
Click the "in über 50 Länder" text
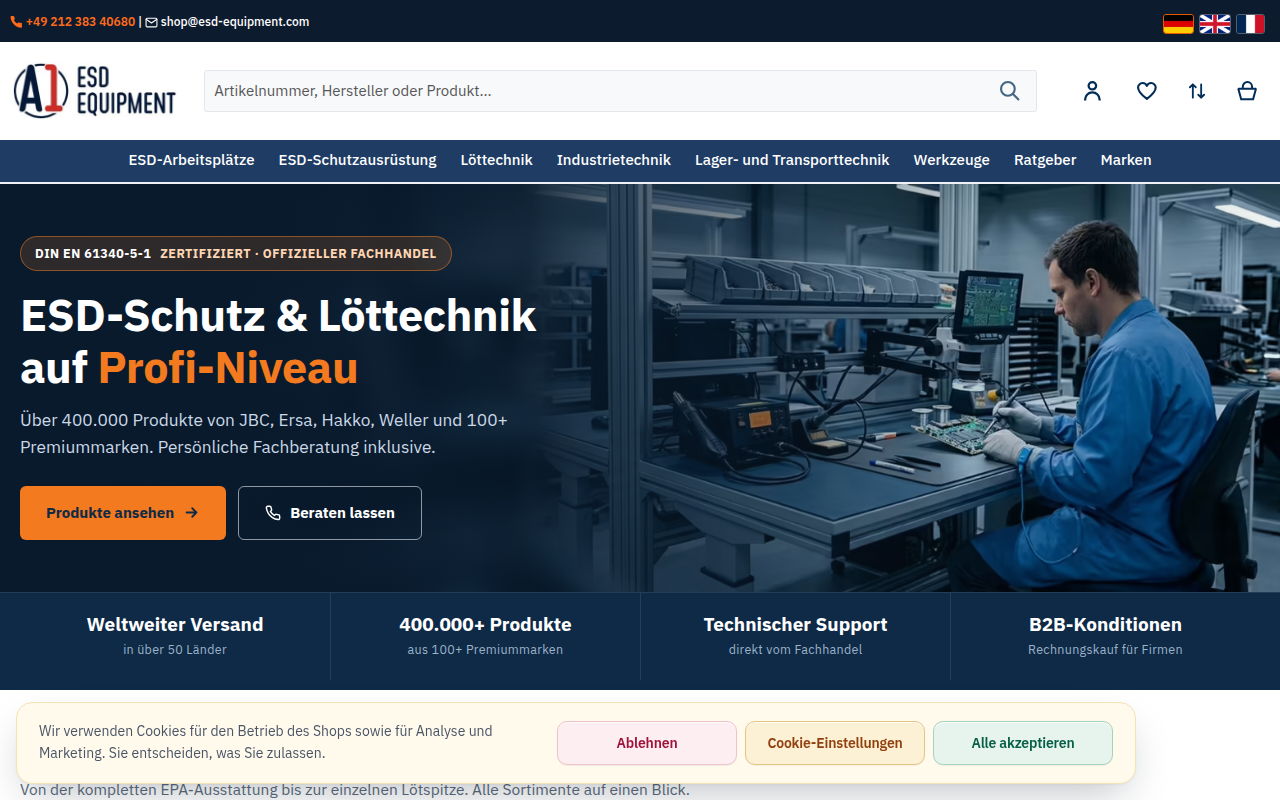tap(175, 650)
